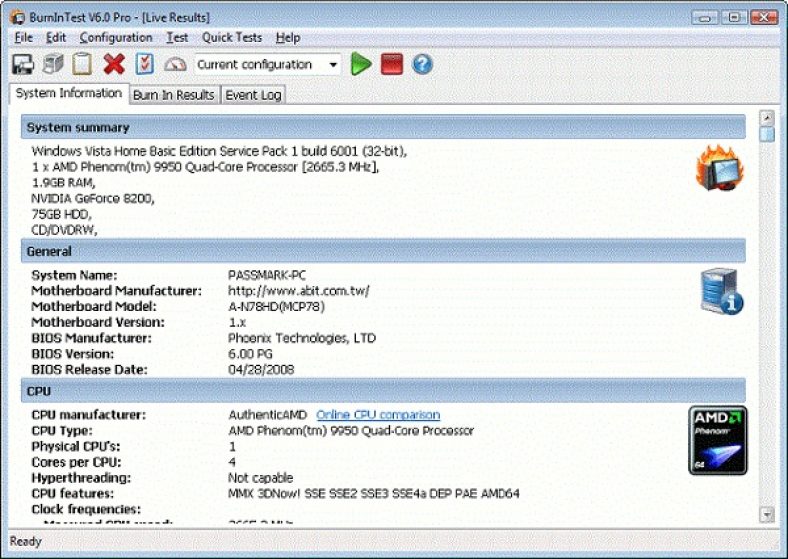The height and width of the screenshot is (559, 788).
Task: Click the scrollbar down arrow
Action: pos(767,514)
